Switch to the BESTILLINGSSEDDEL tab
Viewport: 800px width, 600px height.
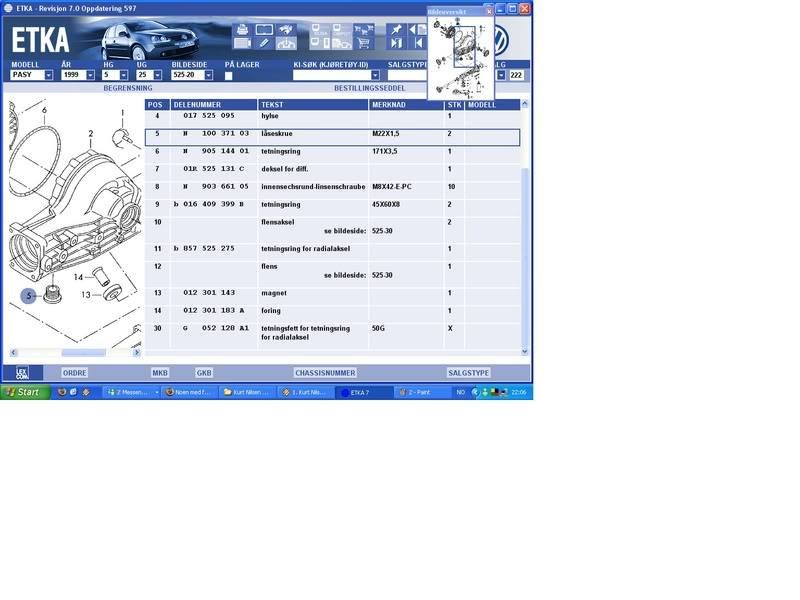click(x=369, y=88)
